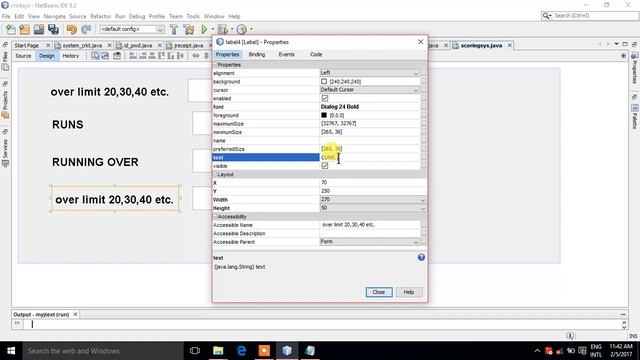Open the Properties side panel on right
The image size is (640, 360).
point(635,67)
